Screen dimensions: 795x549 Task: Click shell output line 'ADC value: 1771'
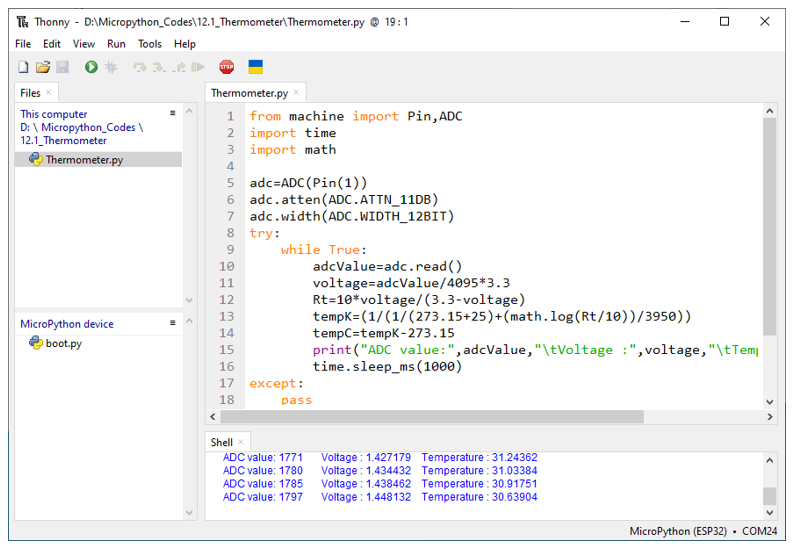[x=263, y=457]
